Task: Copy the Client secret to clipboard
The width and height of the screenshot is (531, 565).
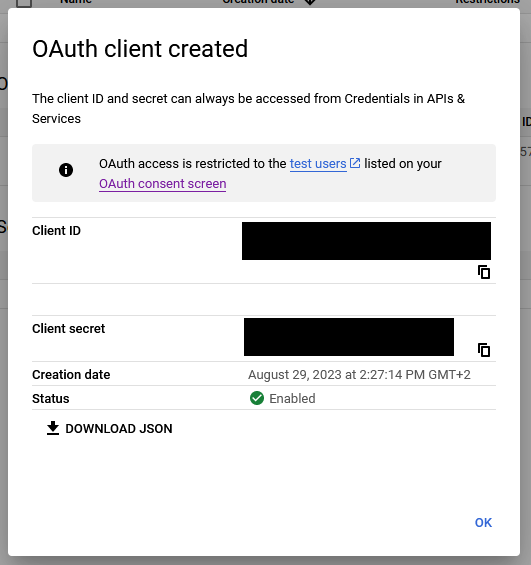Action: click(484, 350)
